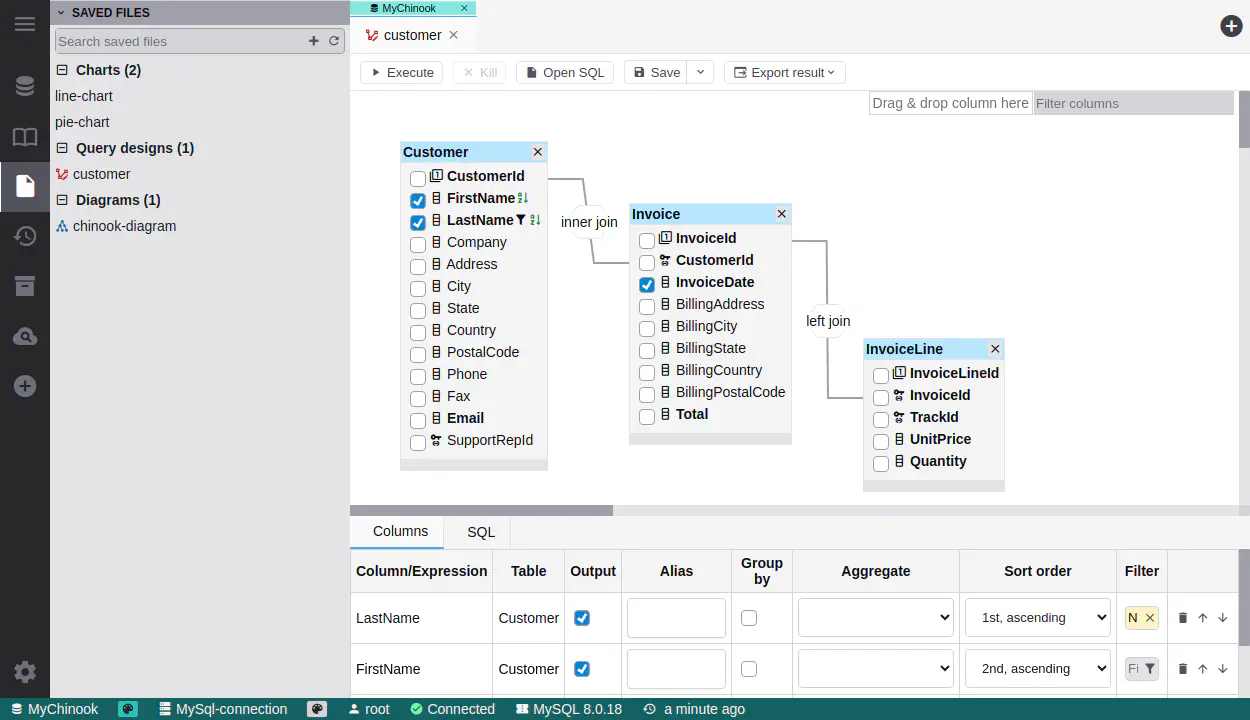Open the archive sidebar icon
The height and width of the screenshot is (720, 1250).
tap(25, 286)
